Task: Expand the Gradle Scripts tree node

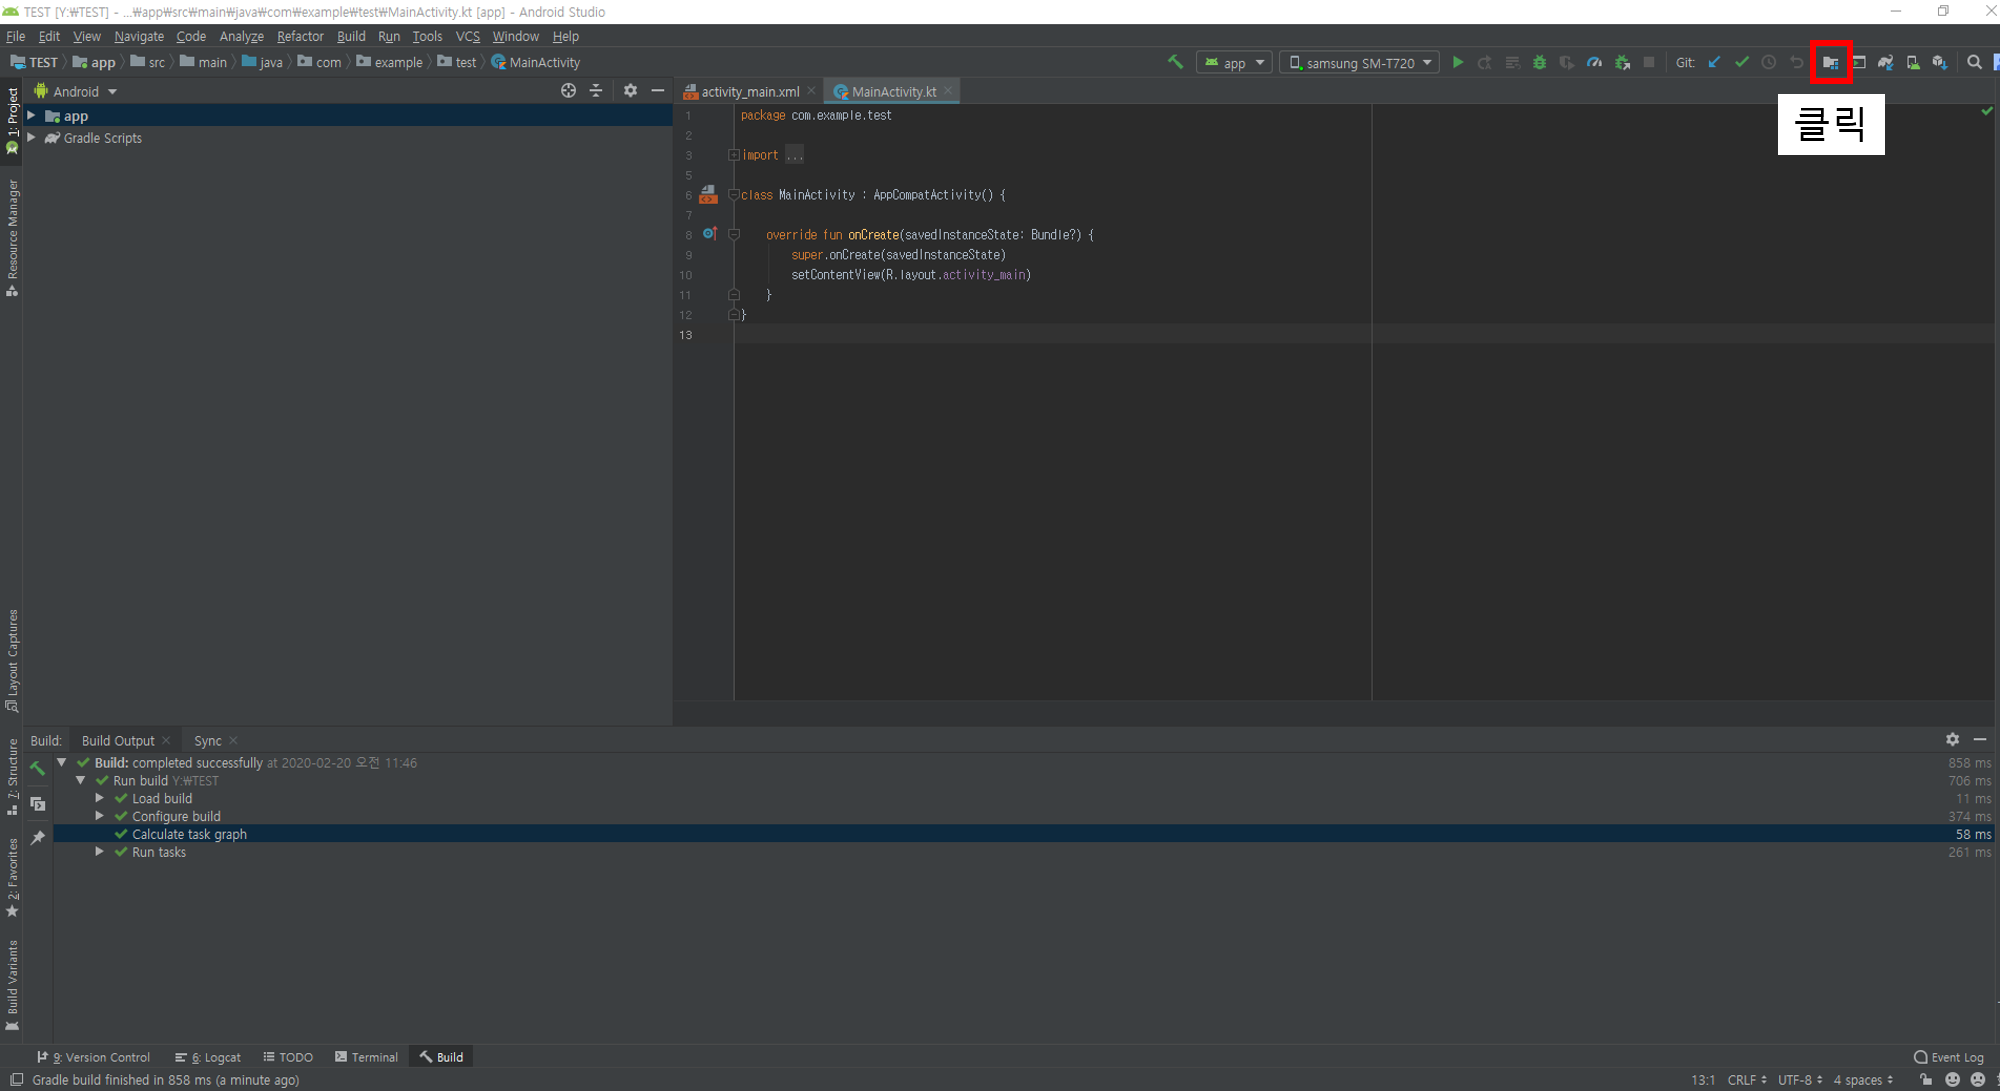Action: click(32, 138)
